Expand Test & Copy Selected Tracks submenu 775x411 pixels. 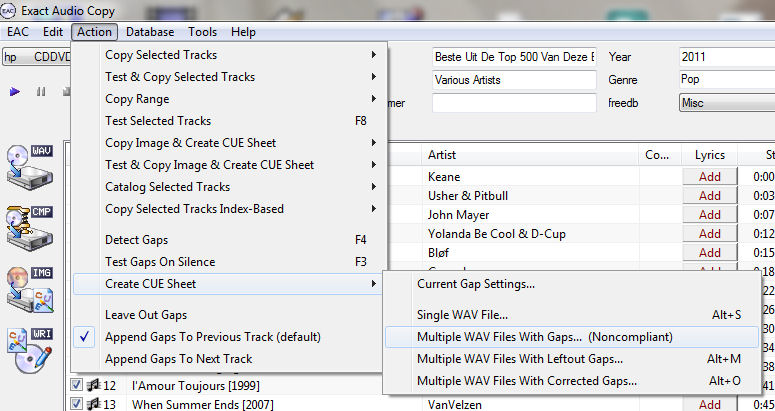227,77
